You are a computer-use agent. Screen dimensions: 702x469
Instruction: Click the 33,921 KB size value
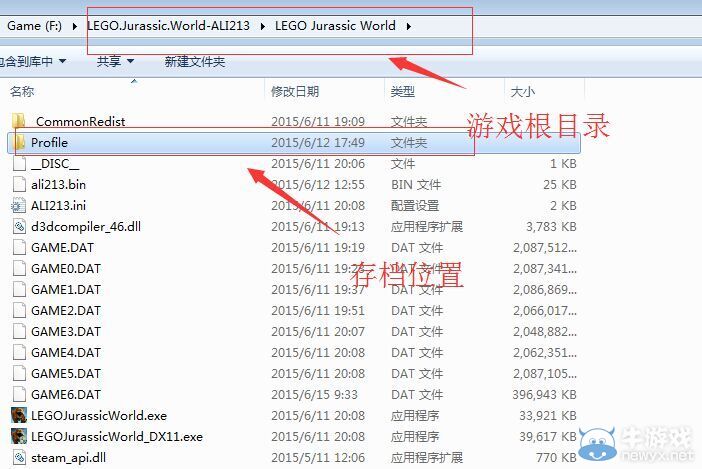point(548,415)
